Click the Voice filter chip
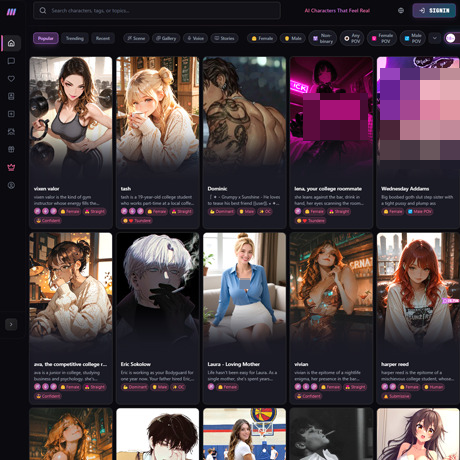The width and height of the screenshot is (460, 460). tap(195, 38)
